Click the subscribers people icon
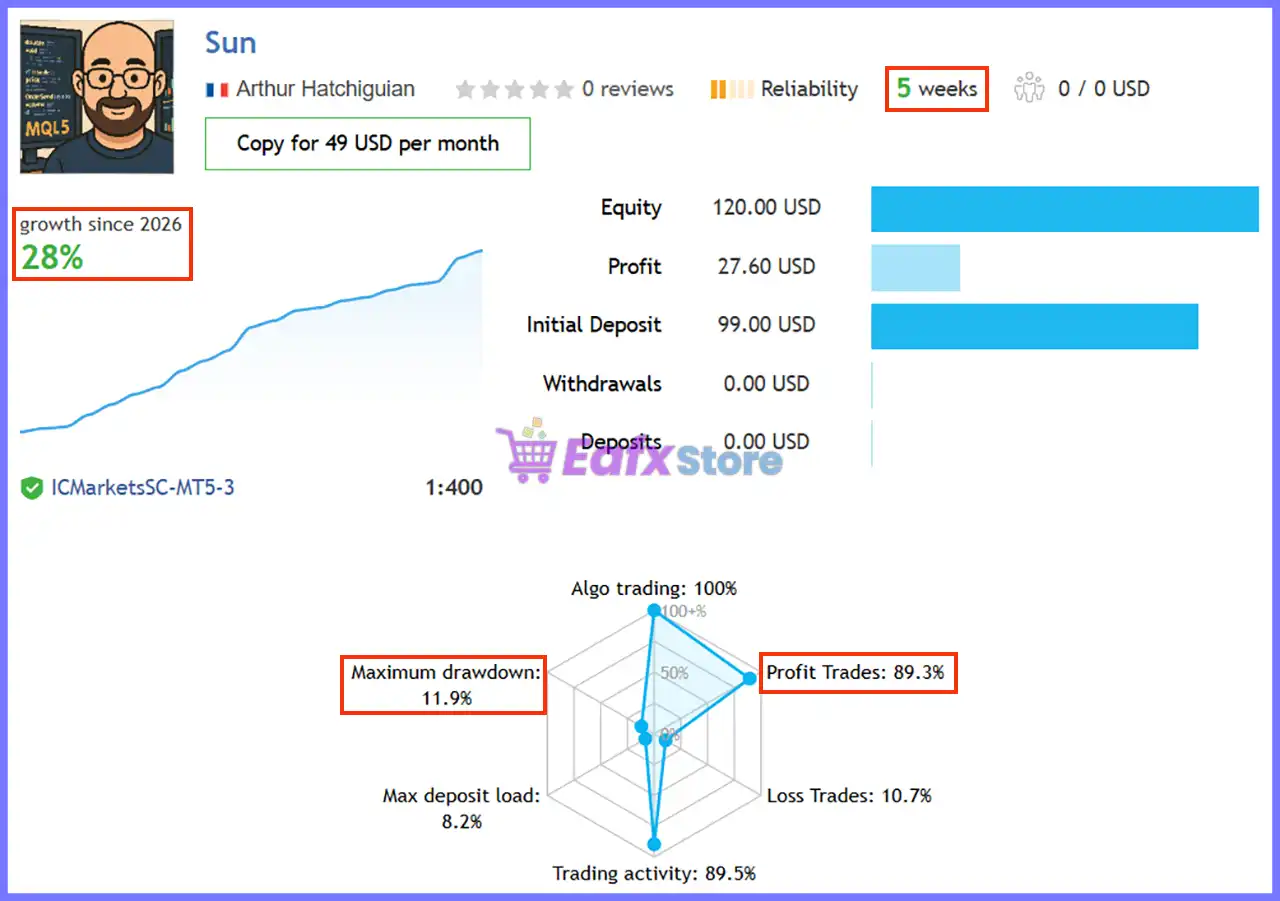This screenshot has width=1280, height=901. click(1029, 88)
